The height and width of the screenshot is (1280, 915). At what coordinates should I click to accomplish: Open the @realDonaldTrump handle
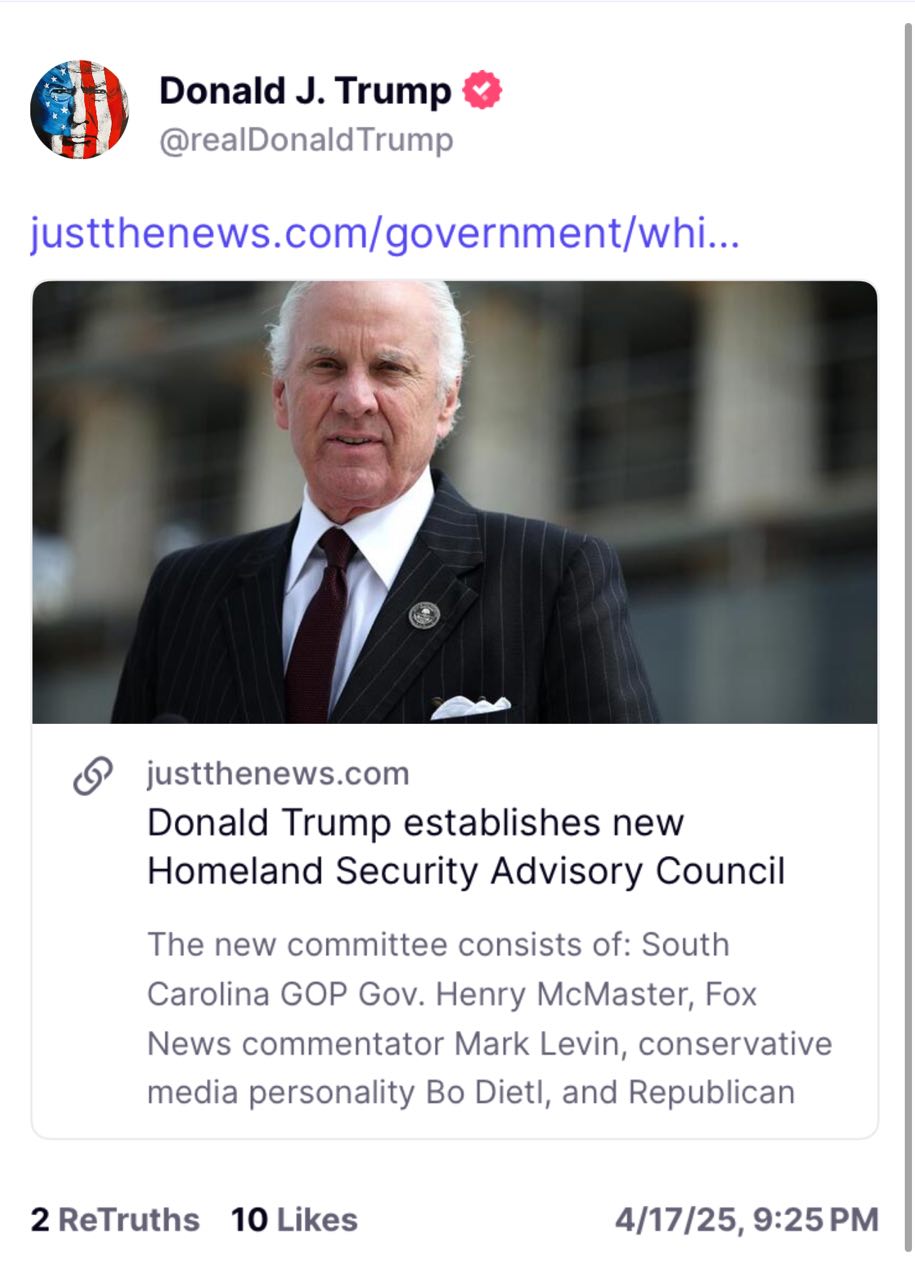(306, 140)
